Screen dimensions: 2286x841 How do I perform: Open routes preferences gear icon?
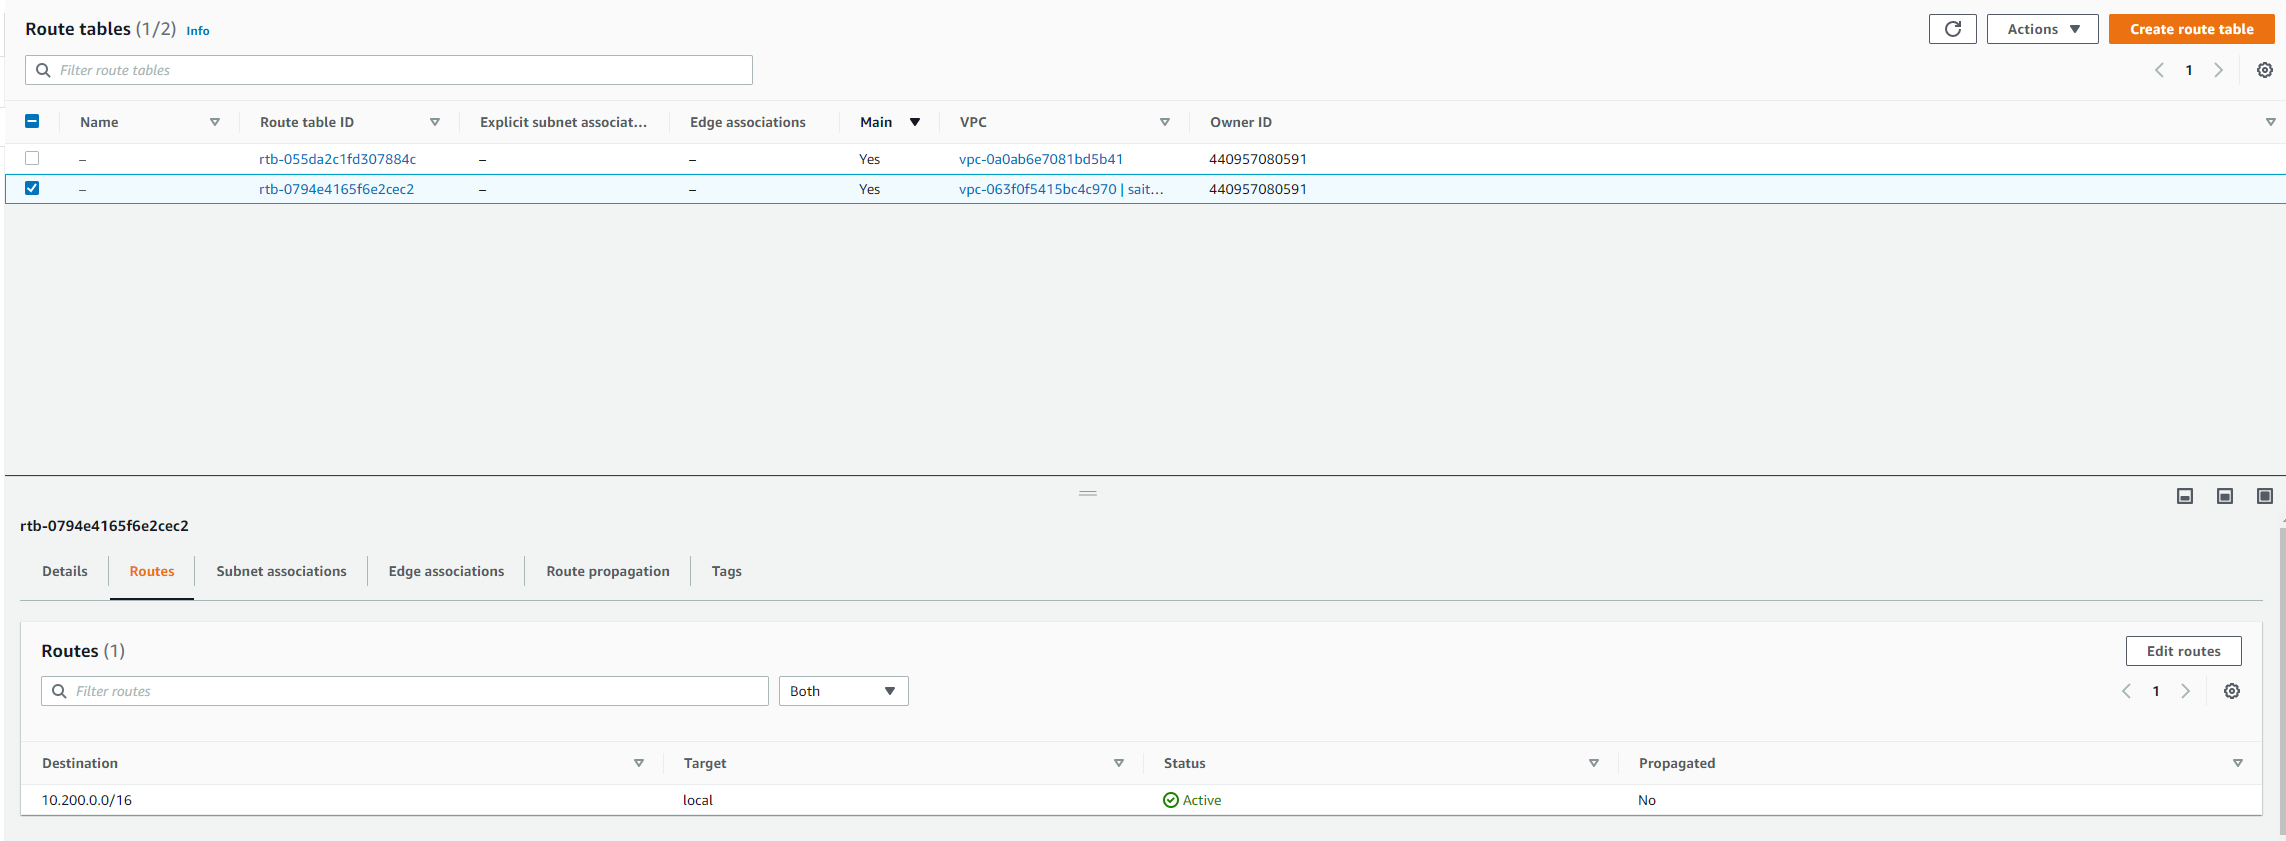2232,691
